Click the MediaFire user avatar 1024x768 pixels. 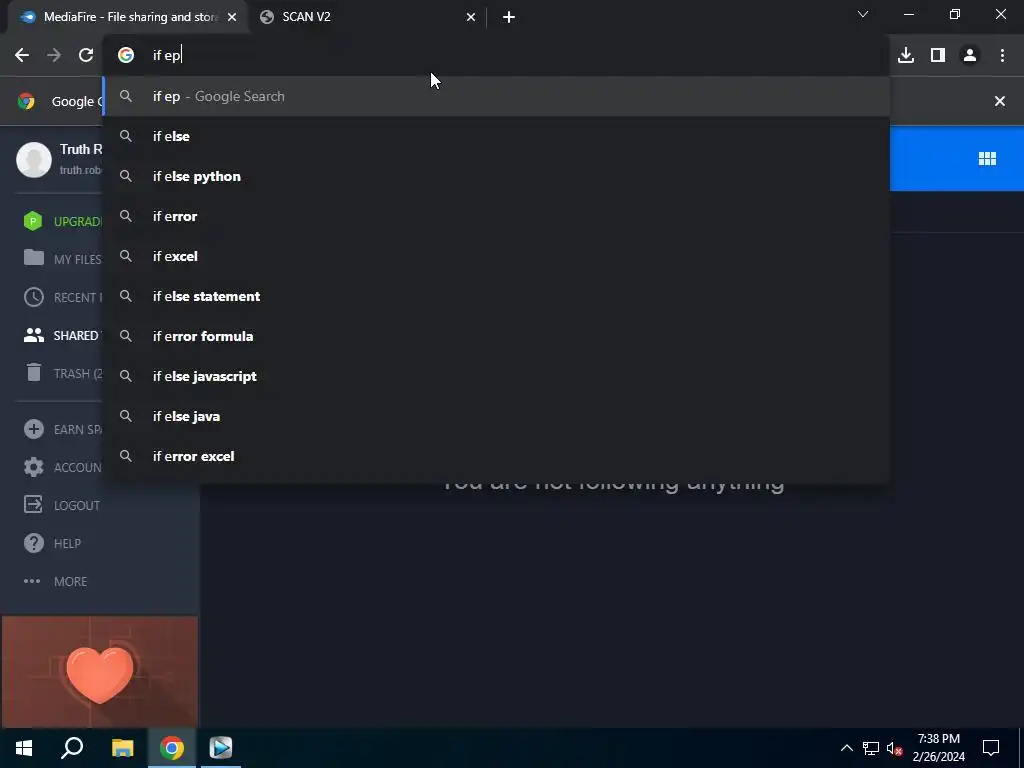click(33, 159)
